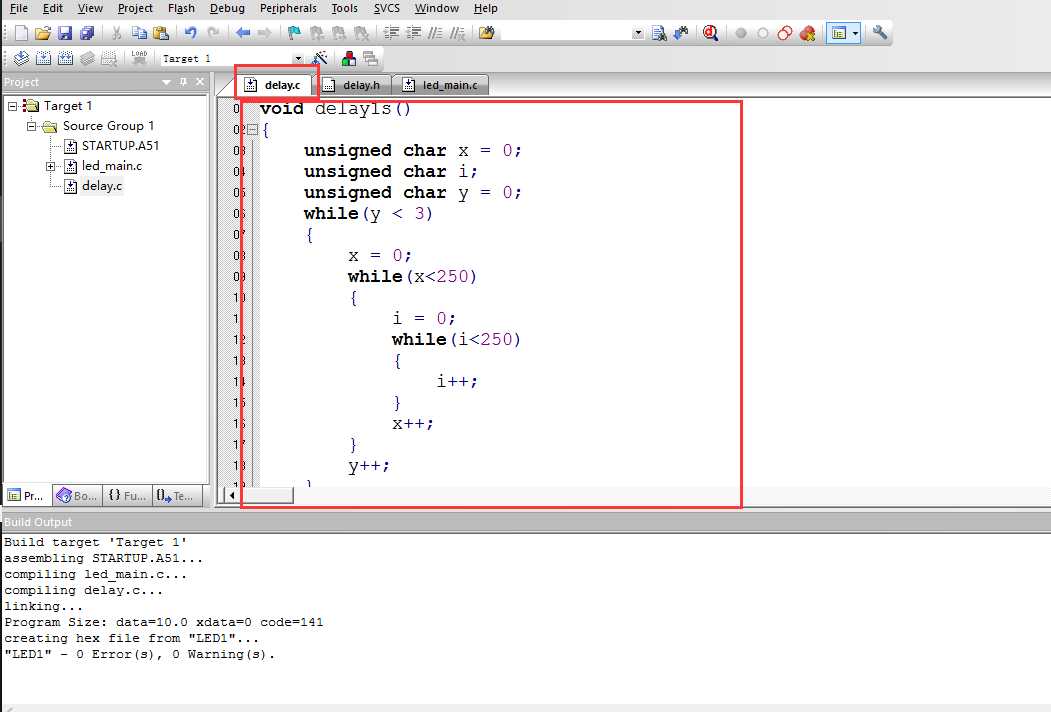
Task: Open the find text combo box dropdown arrow
Action: pos(637,33)
